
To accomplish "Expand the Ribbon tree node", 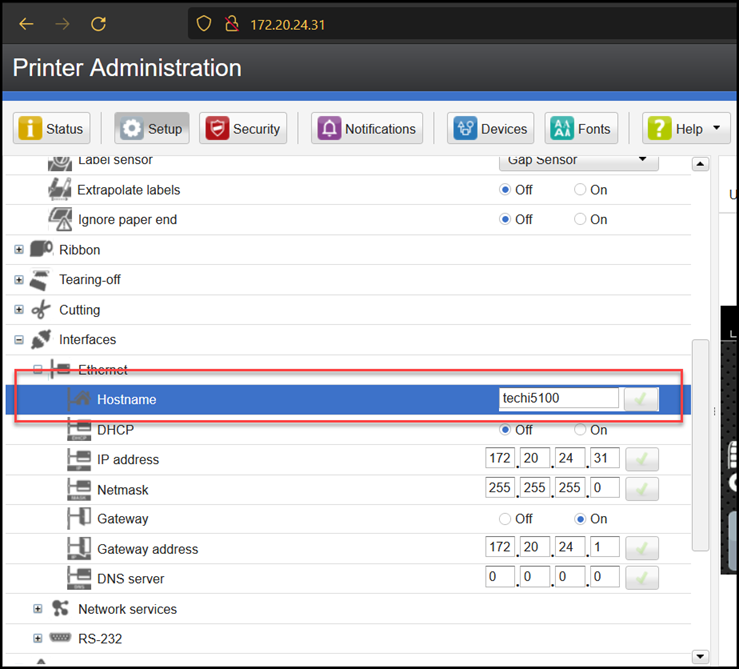I will [19, 250].
